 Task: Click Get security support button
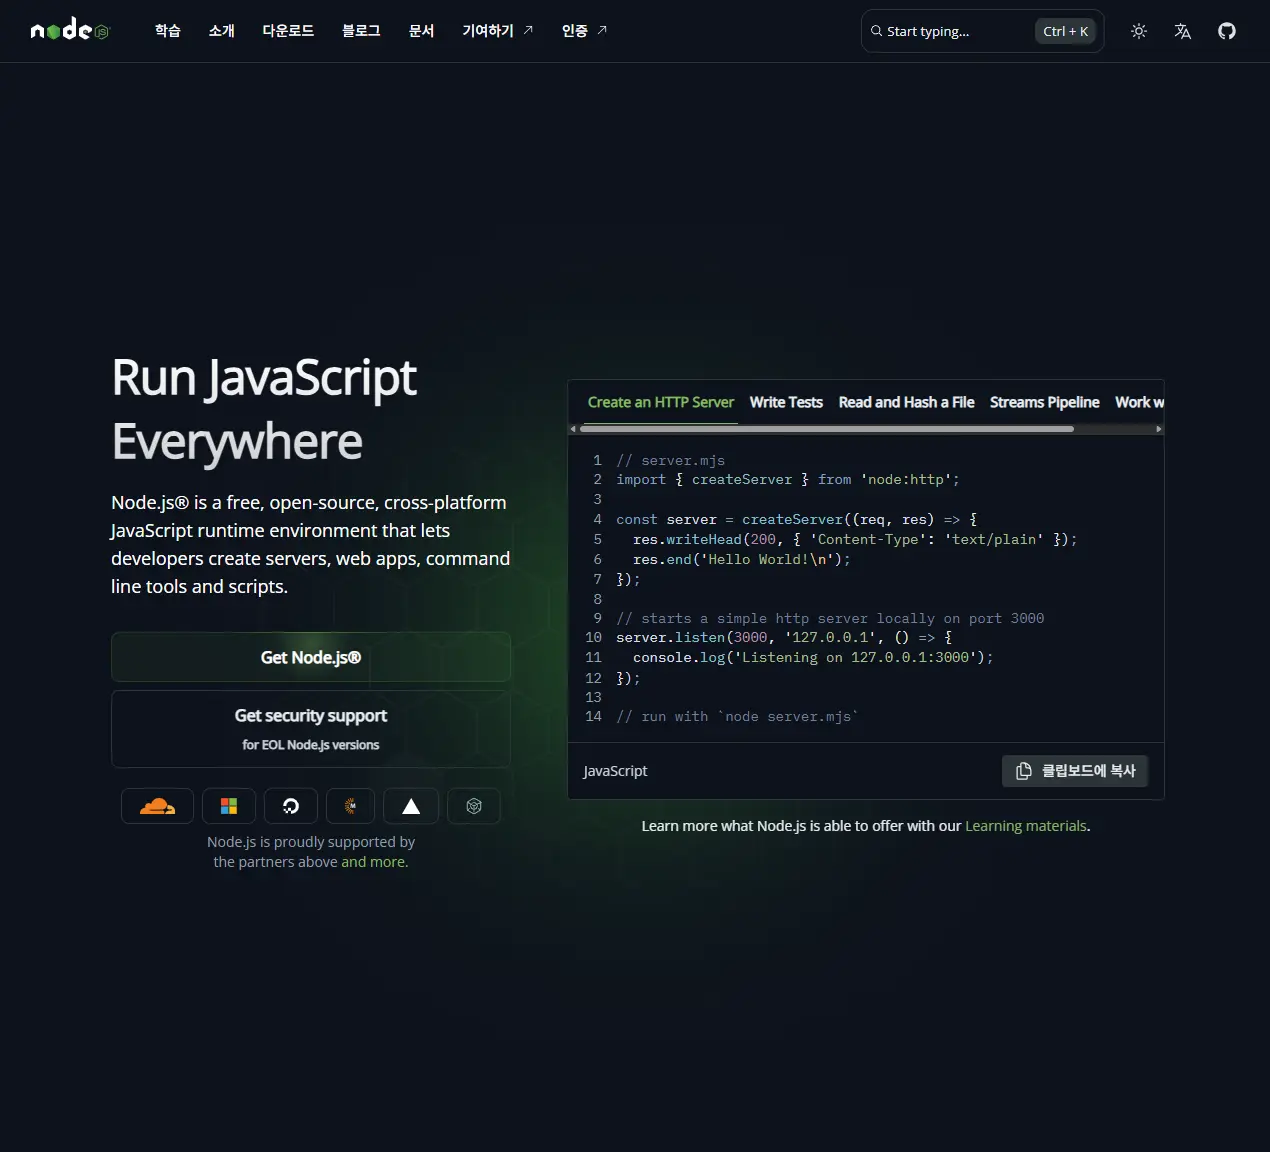pos(311,729)
